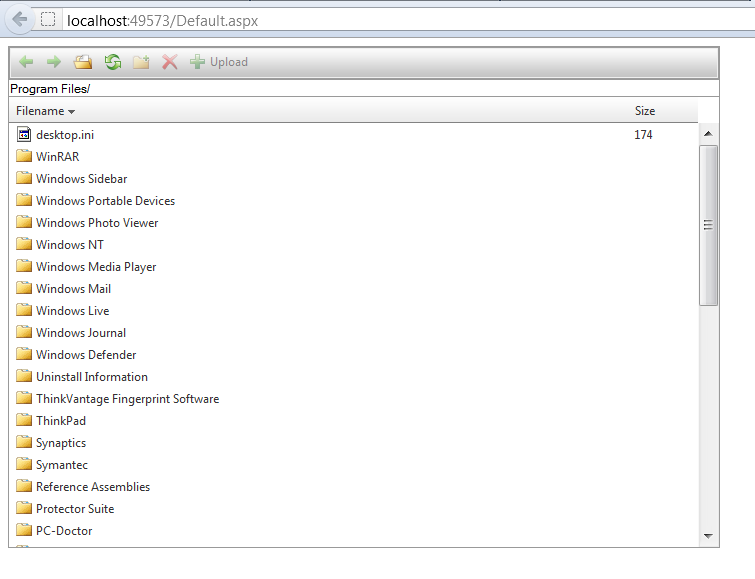The height and width of the screenshot is (579, 755).
Task: Select the desktop.ini file icon
Action: point(24,134)
